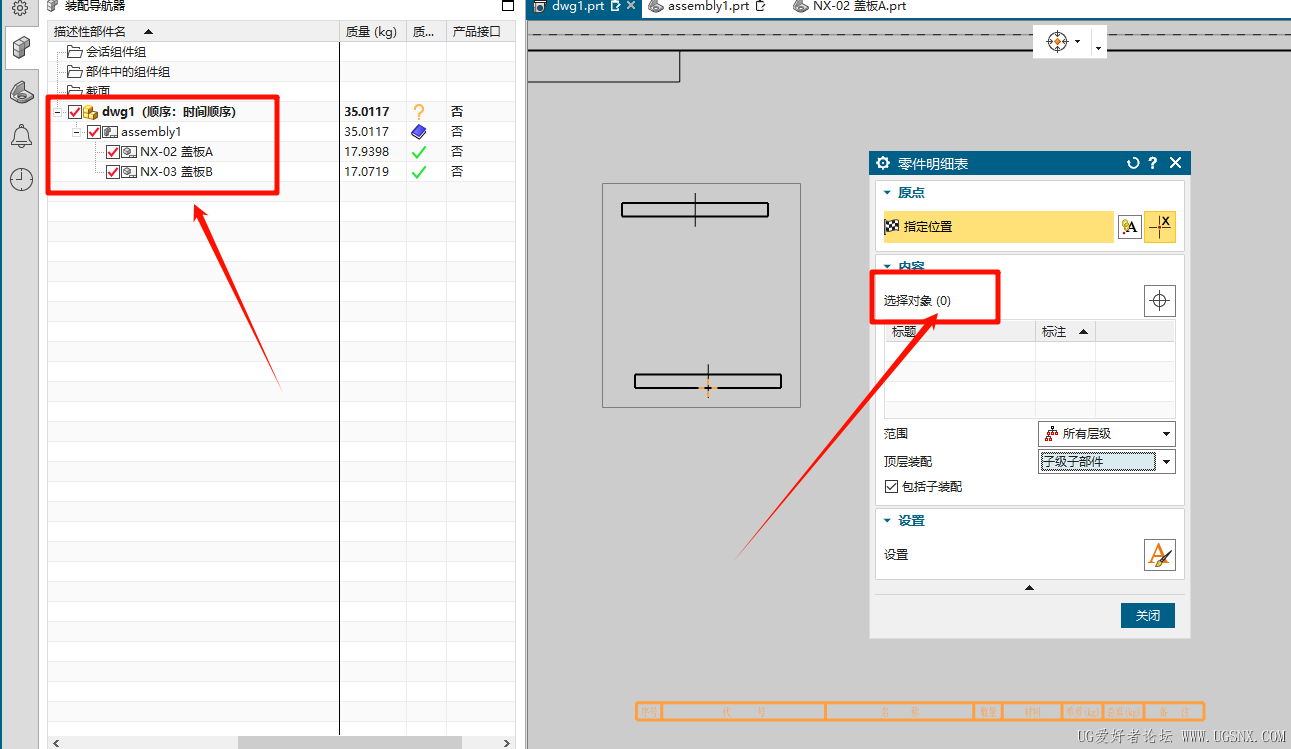1291x749 pixels.
Task: Click the 部件中的组件组 folder icon
Action: pyautogui.click(x=75, y=72)
